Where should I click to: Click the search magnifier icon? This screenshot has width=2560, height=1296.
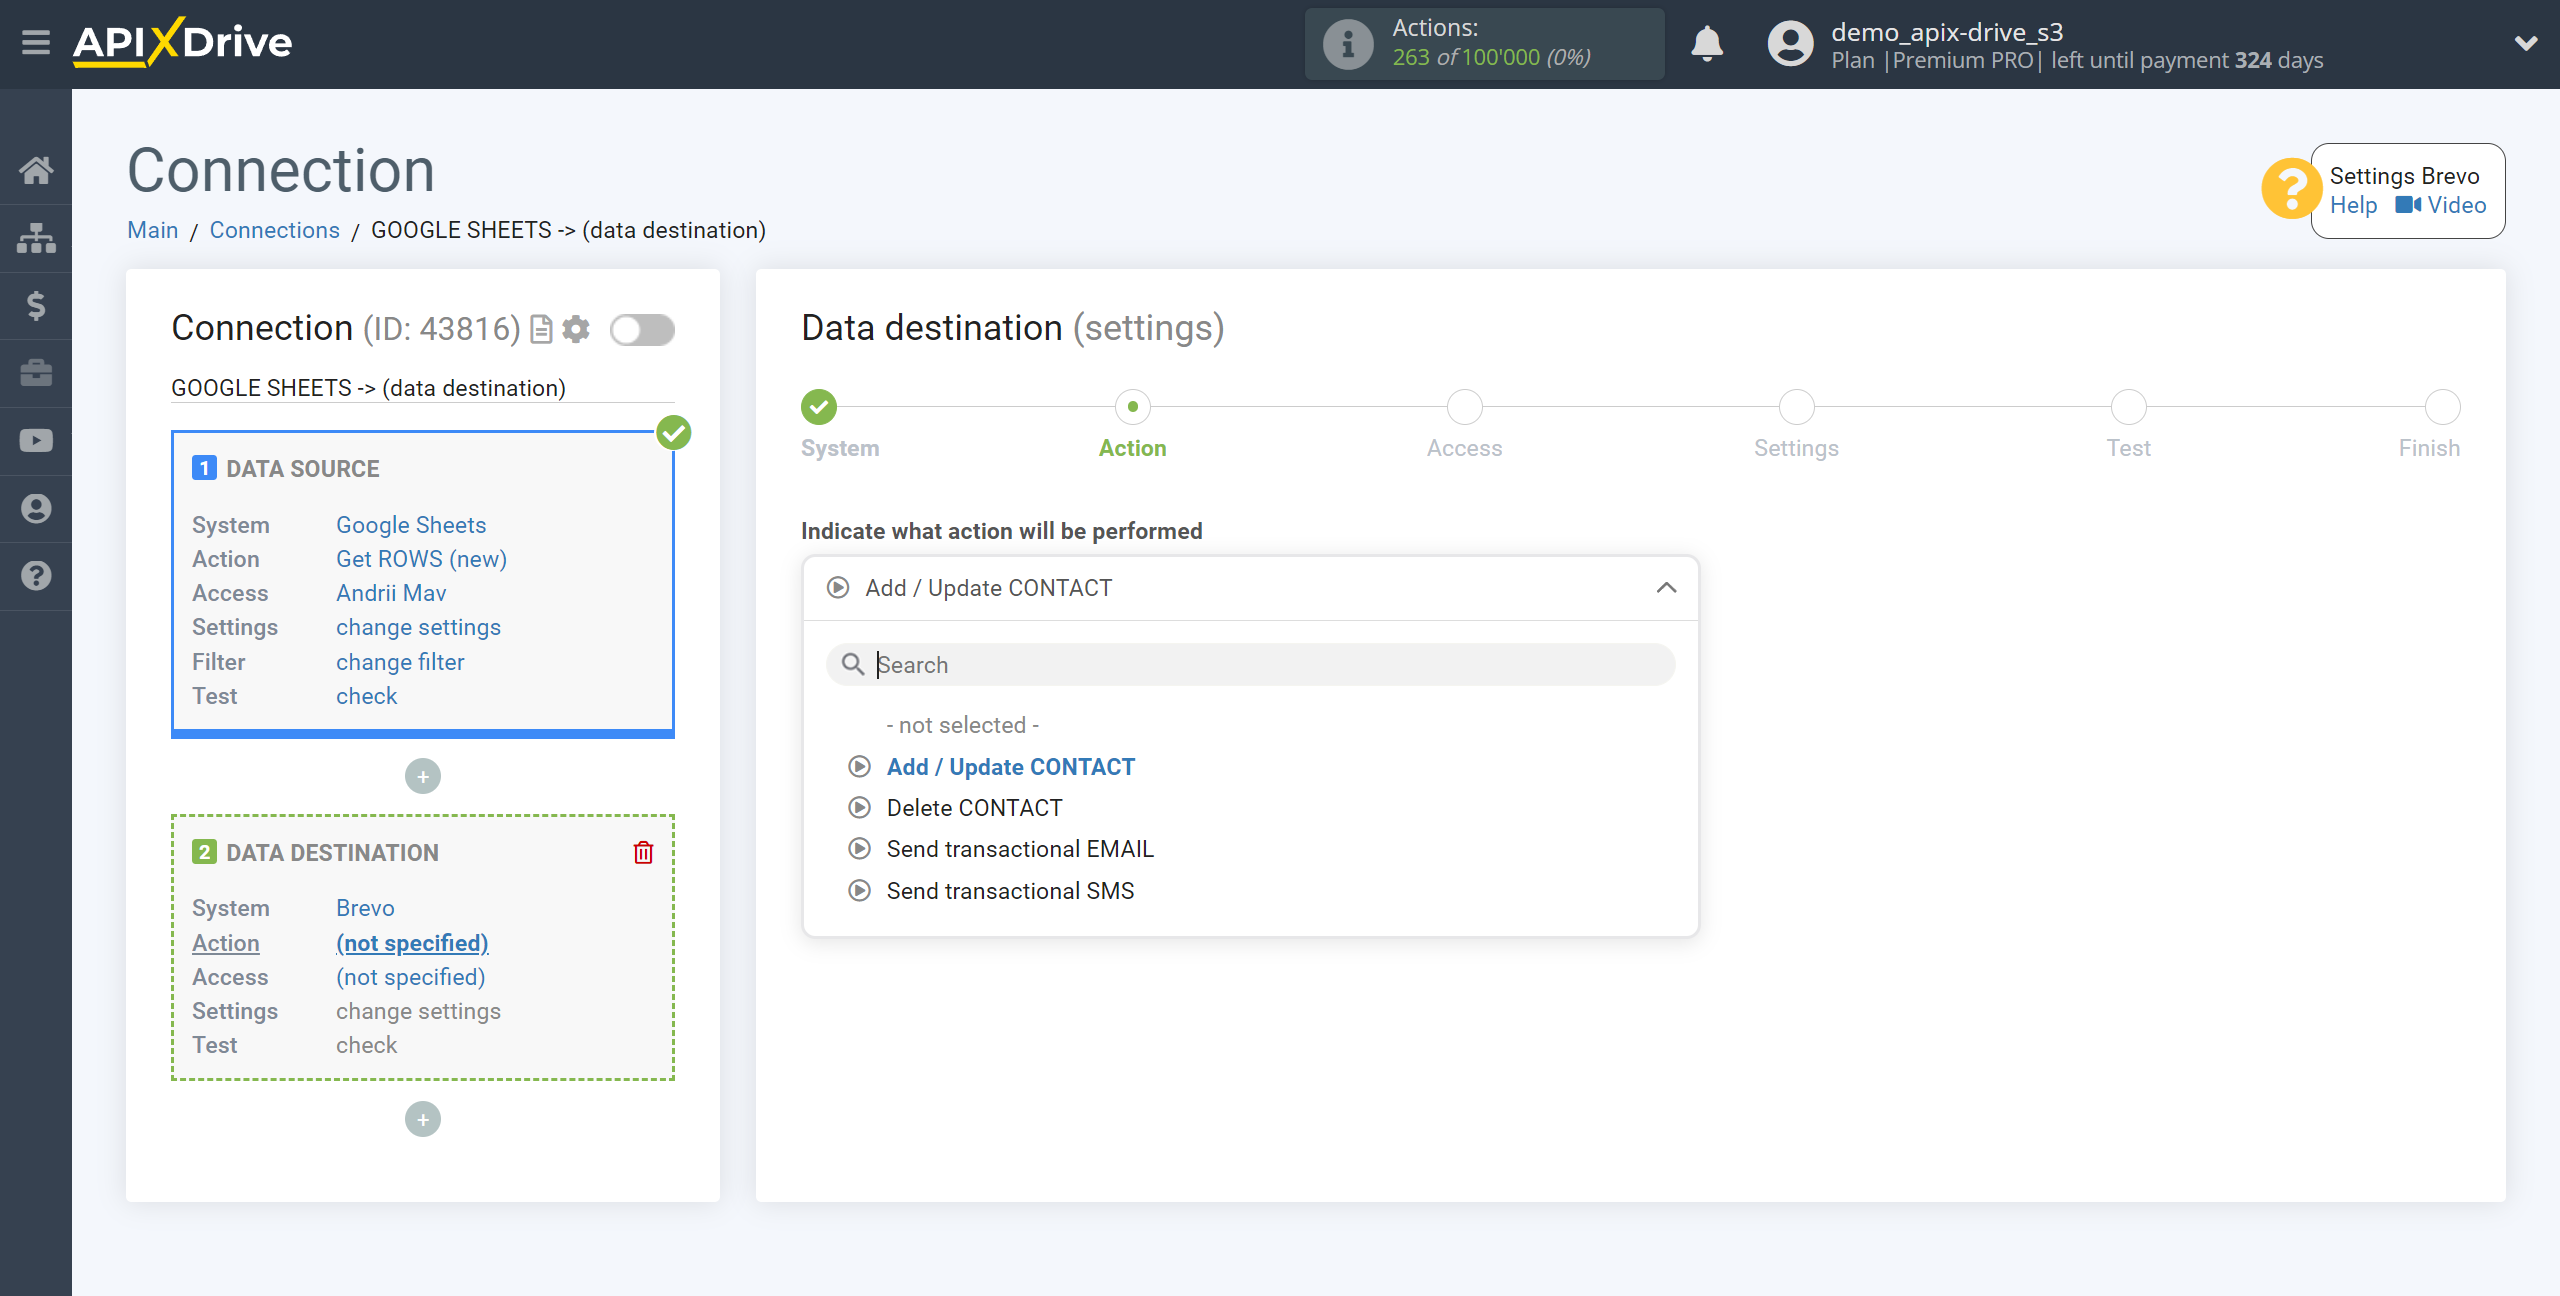[852, 665]
